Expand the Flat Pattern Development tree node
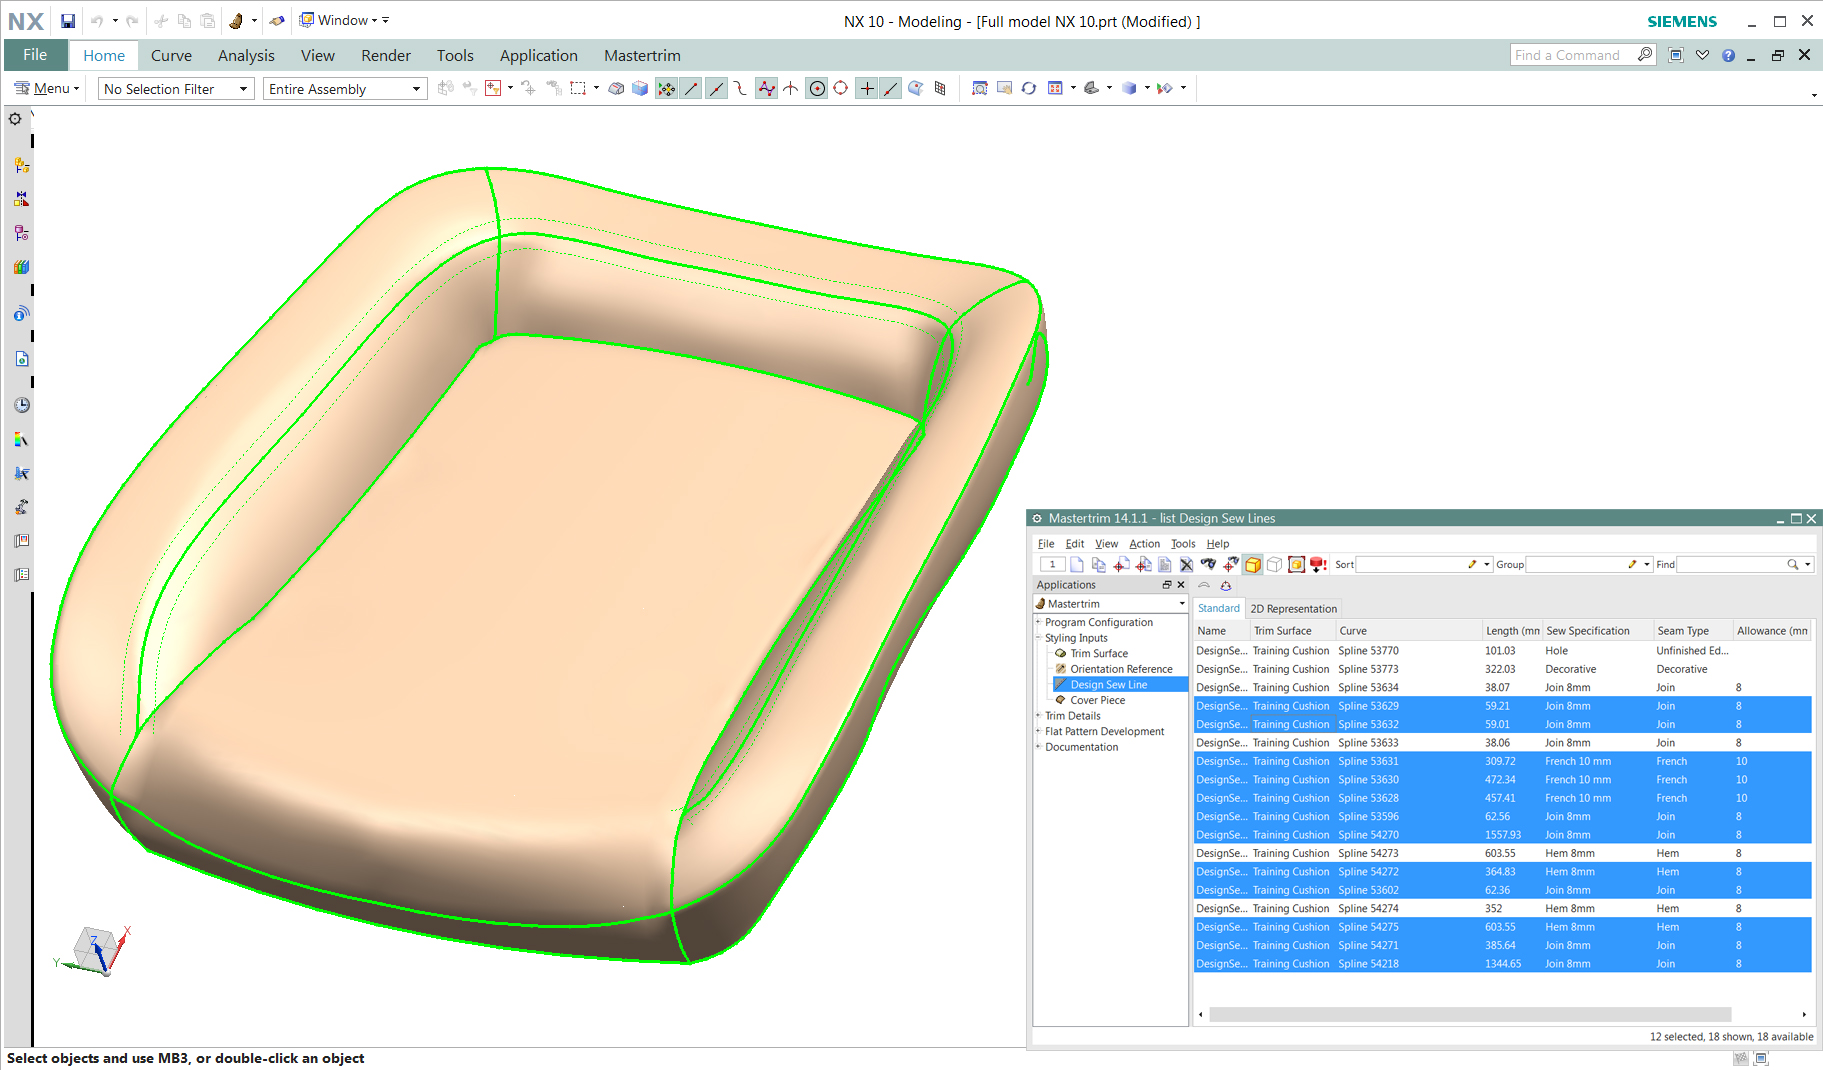Viewport: 1823px width, 1070px height. point(1038,731)
